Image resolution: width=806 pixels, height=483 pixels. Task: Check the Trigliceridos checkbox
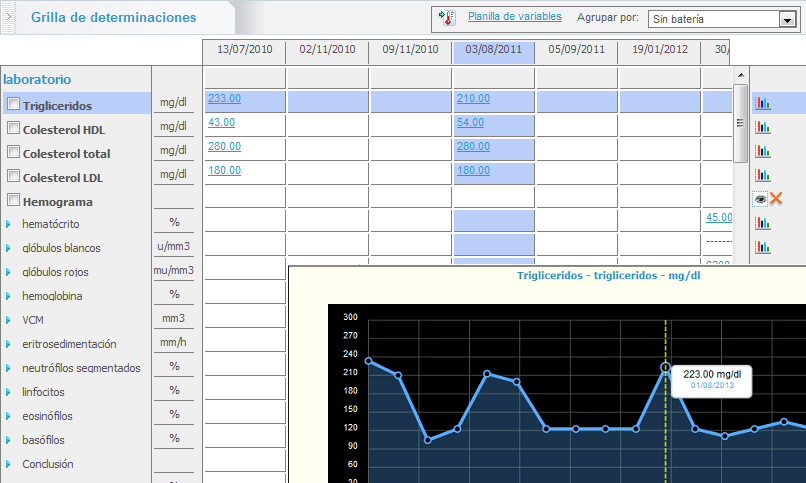13,104
